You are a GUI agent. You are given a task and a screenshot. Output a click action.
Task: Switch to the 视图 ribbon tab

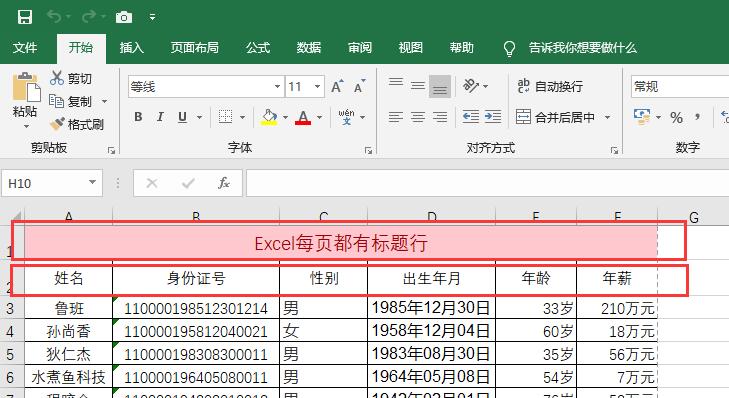tap(411, 48)
